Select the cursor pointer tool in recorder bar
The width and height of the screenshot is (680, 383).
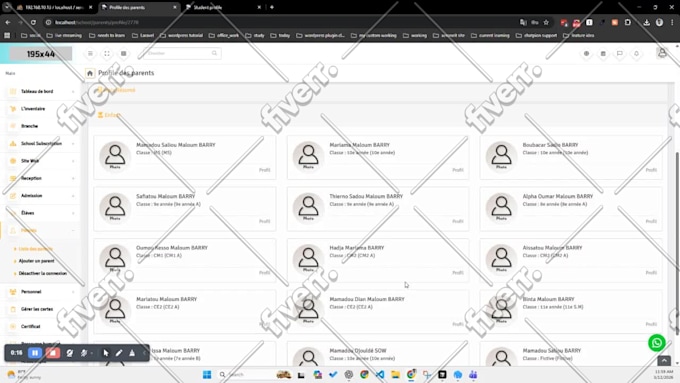point(106,353)
